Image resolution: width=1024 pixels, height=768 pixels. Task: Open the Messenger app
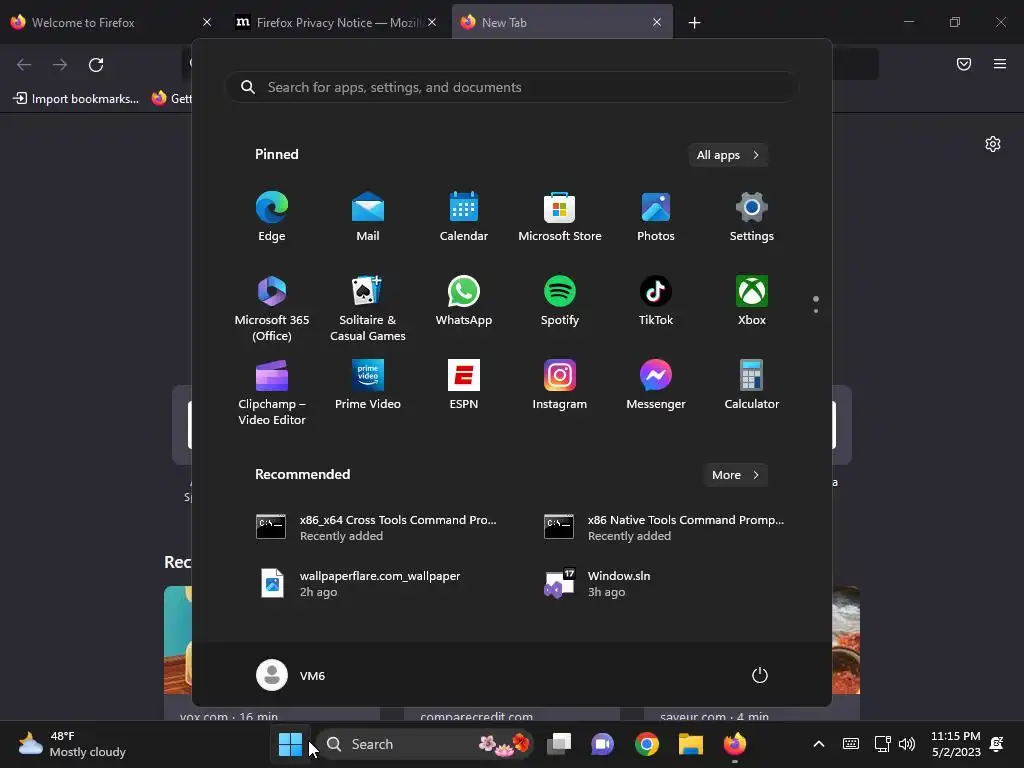[x=656, y=385]
